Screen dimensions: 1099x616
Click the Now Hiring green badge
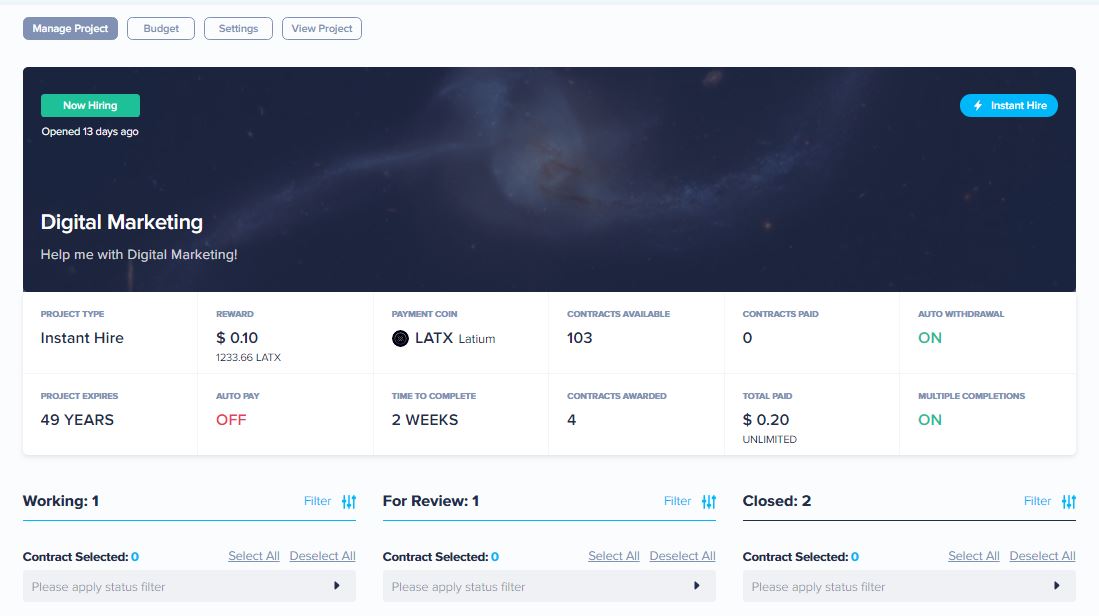pyautogui.click(x=90, y=105)
